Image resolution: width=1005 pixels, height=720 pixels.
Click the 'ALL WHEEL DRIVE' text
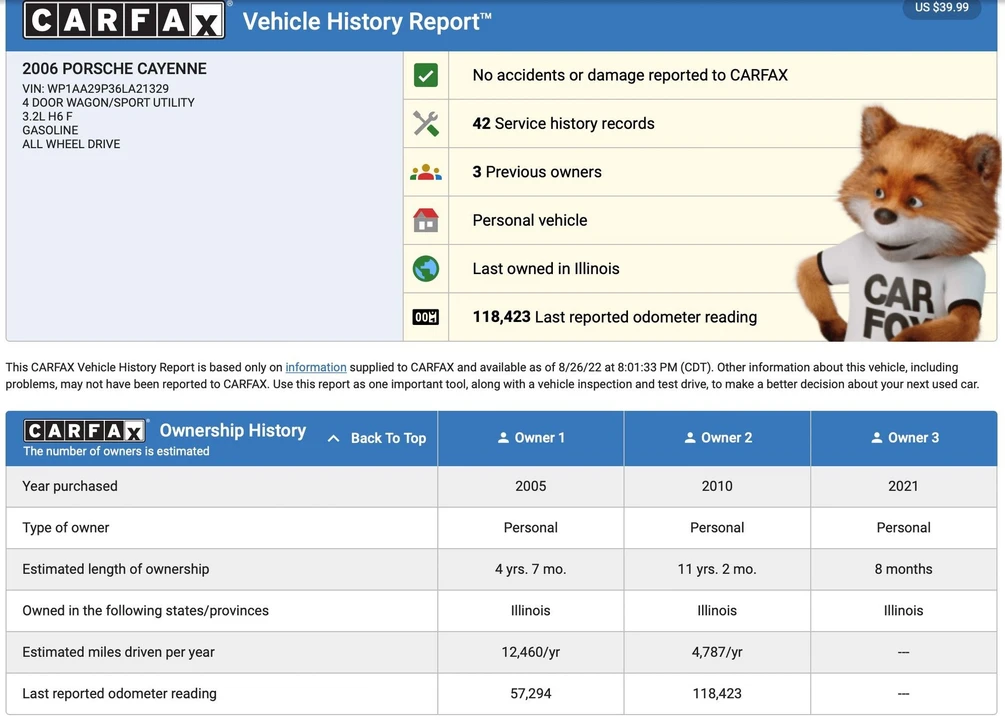[71, 144]
